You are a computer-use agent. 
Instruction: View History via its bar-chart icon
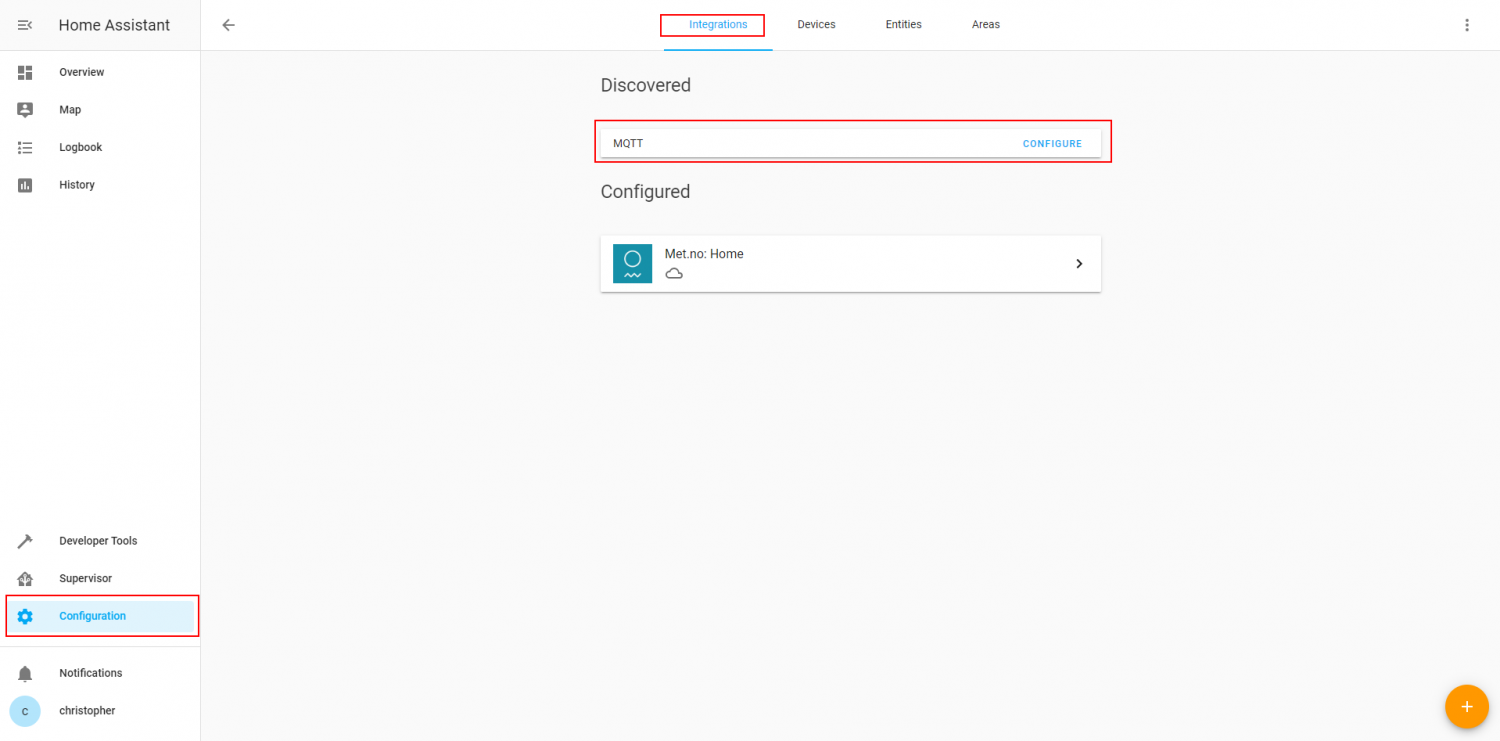point(24,184)
